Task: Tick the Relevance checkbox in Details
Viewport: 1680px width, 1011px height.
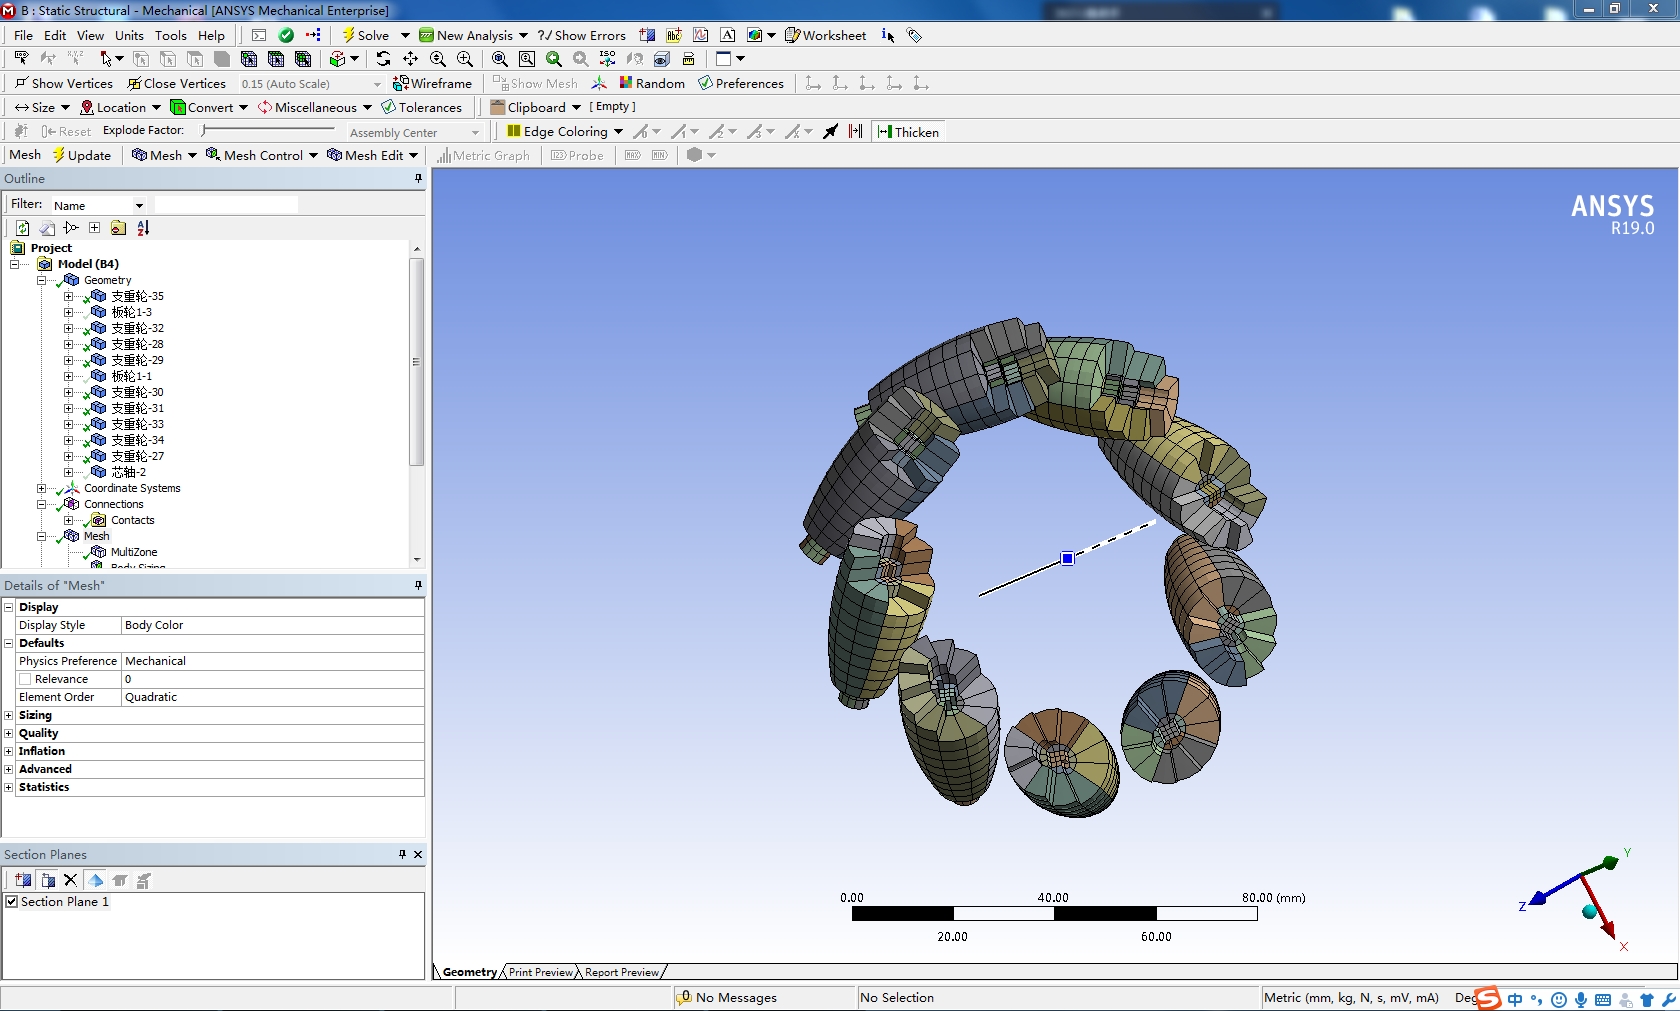Action: 26,680
